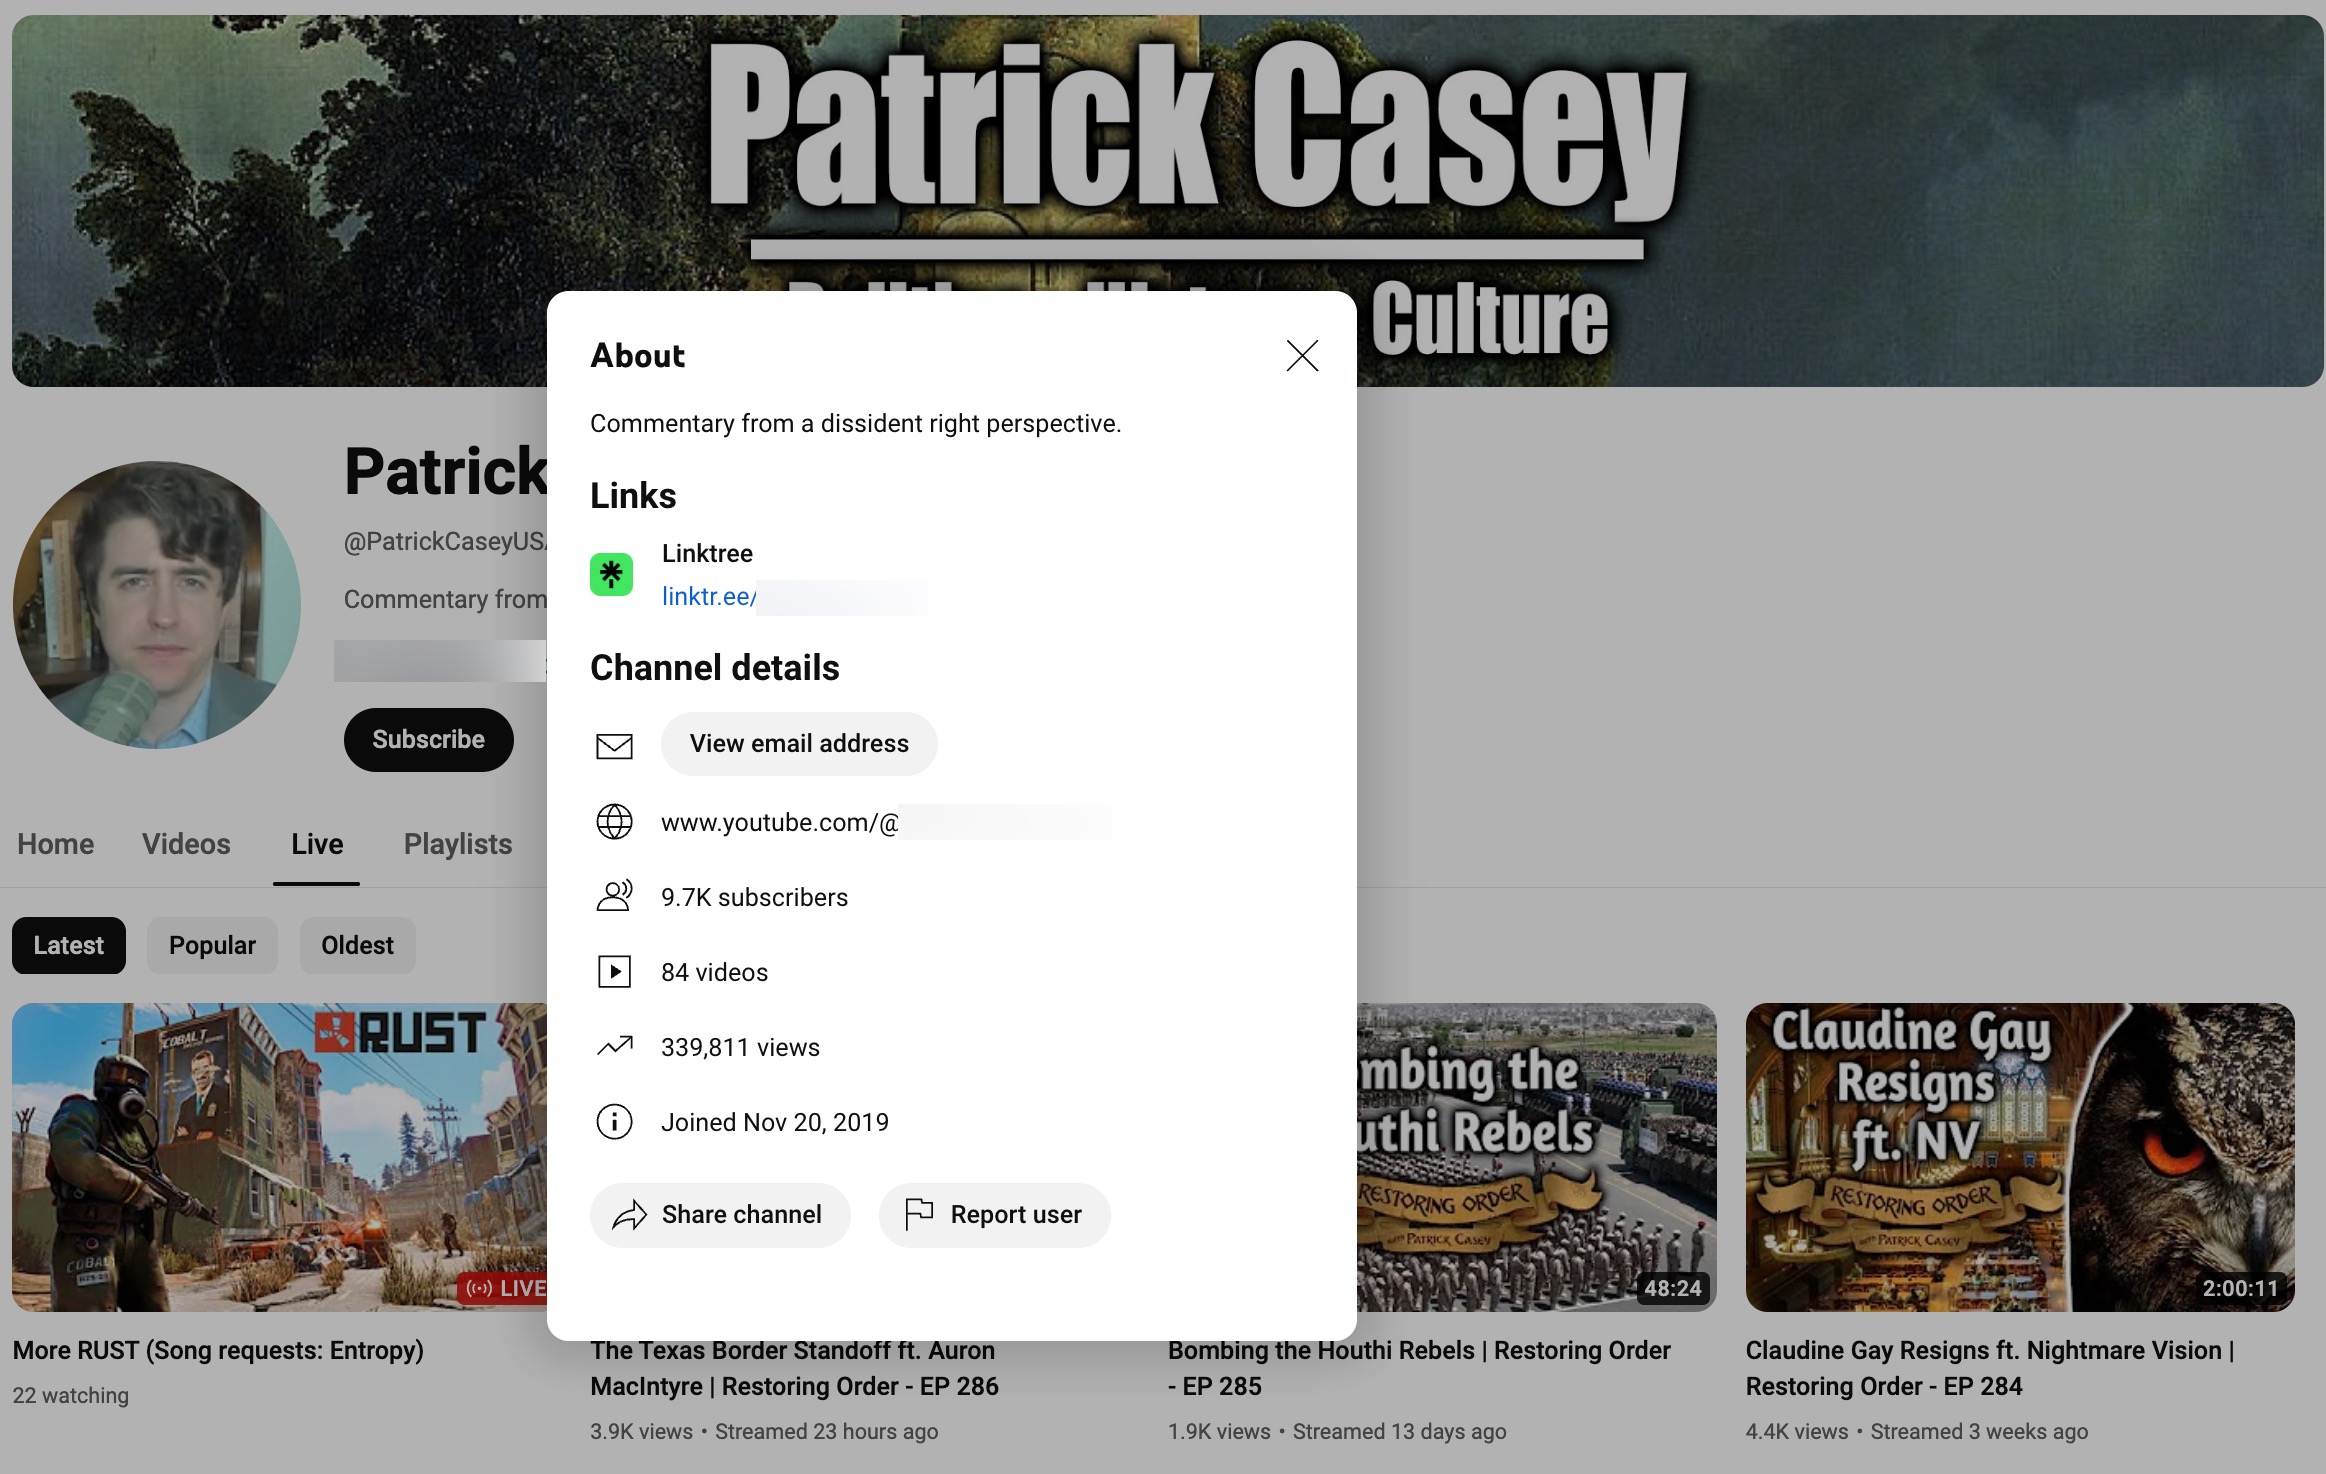Switch to the Home tab

click(56, 844)
